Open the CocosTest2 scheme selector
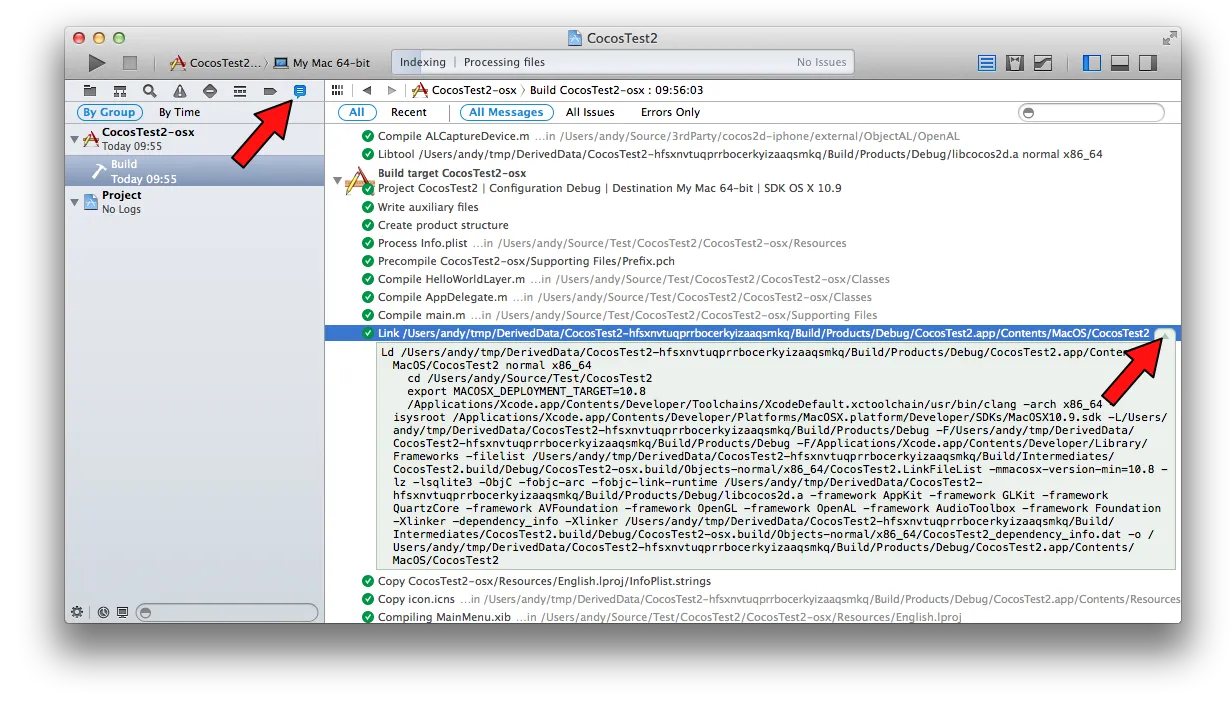This screenshot has width=1230, height=710. coord(217,62)
